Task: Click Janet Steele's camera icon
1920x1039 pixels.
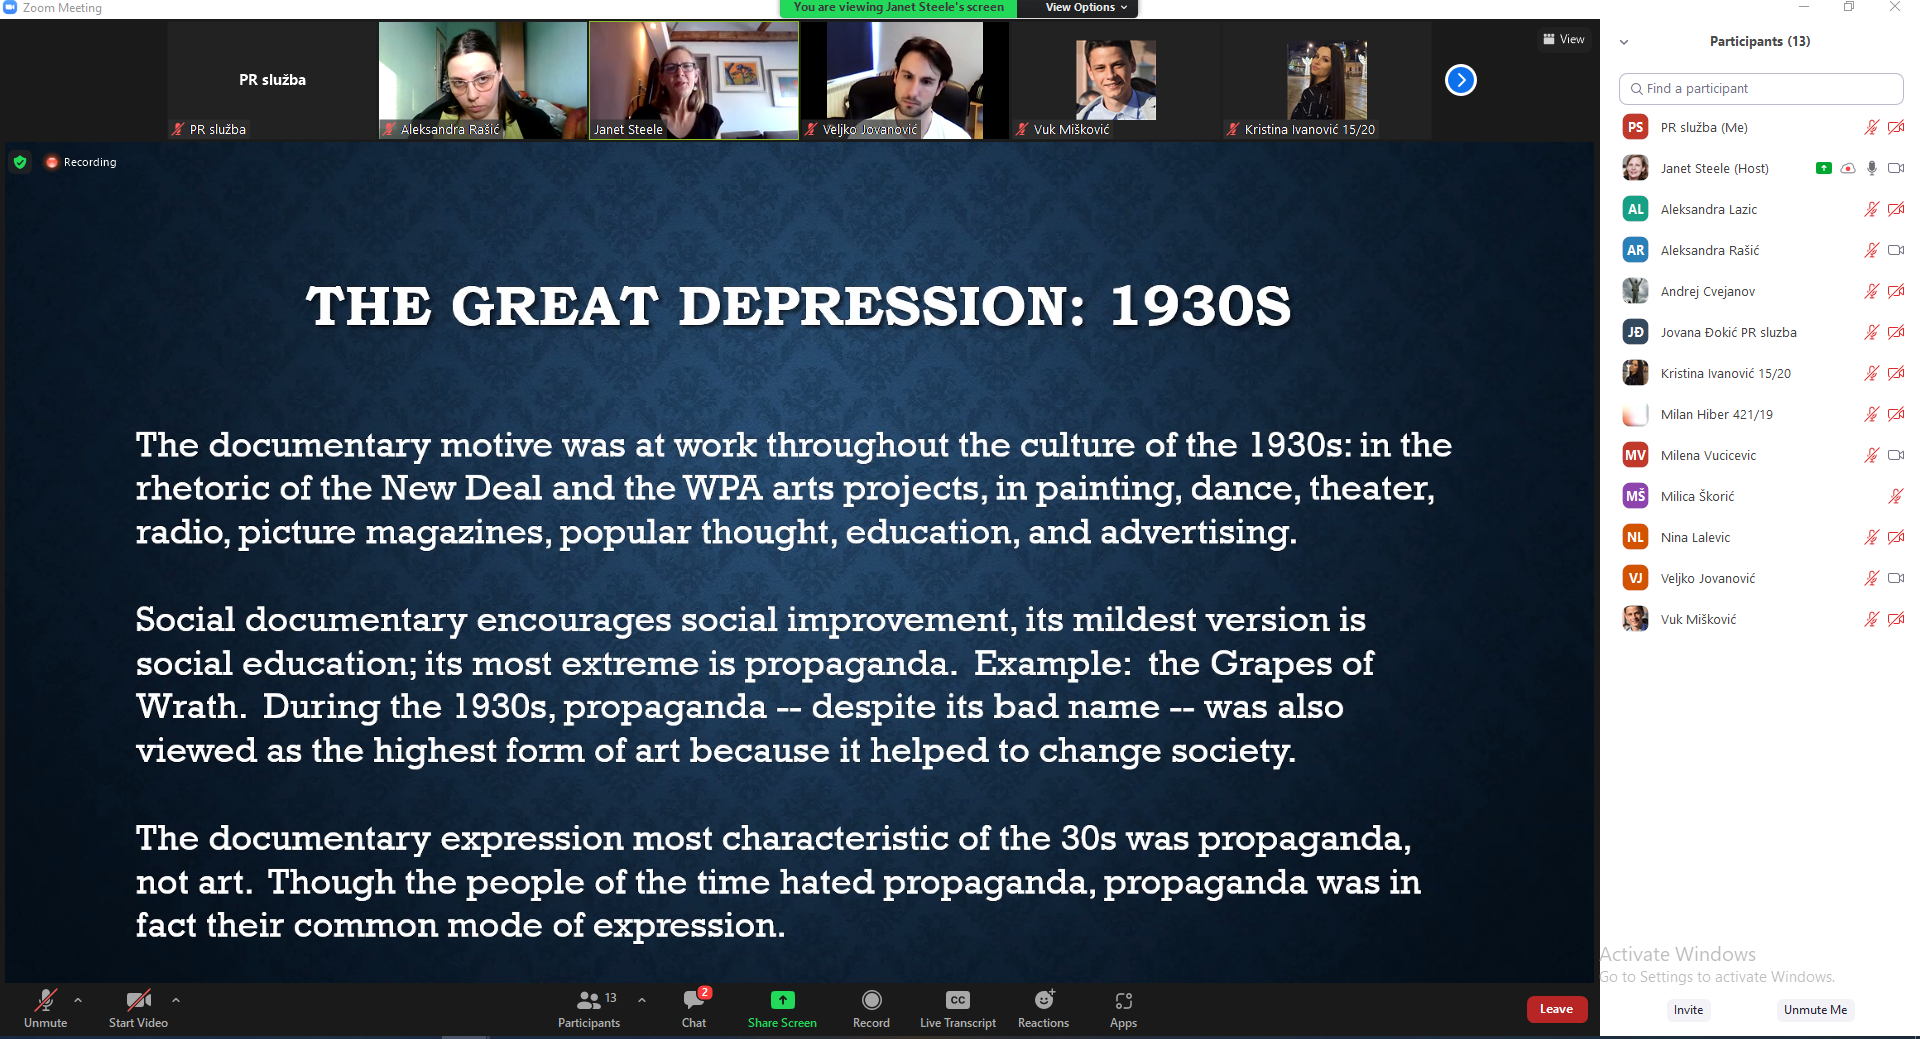Action: coord(1895,168)
